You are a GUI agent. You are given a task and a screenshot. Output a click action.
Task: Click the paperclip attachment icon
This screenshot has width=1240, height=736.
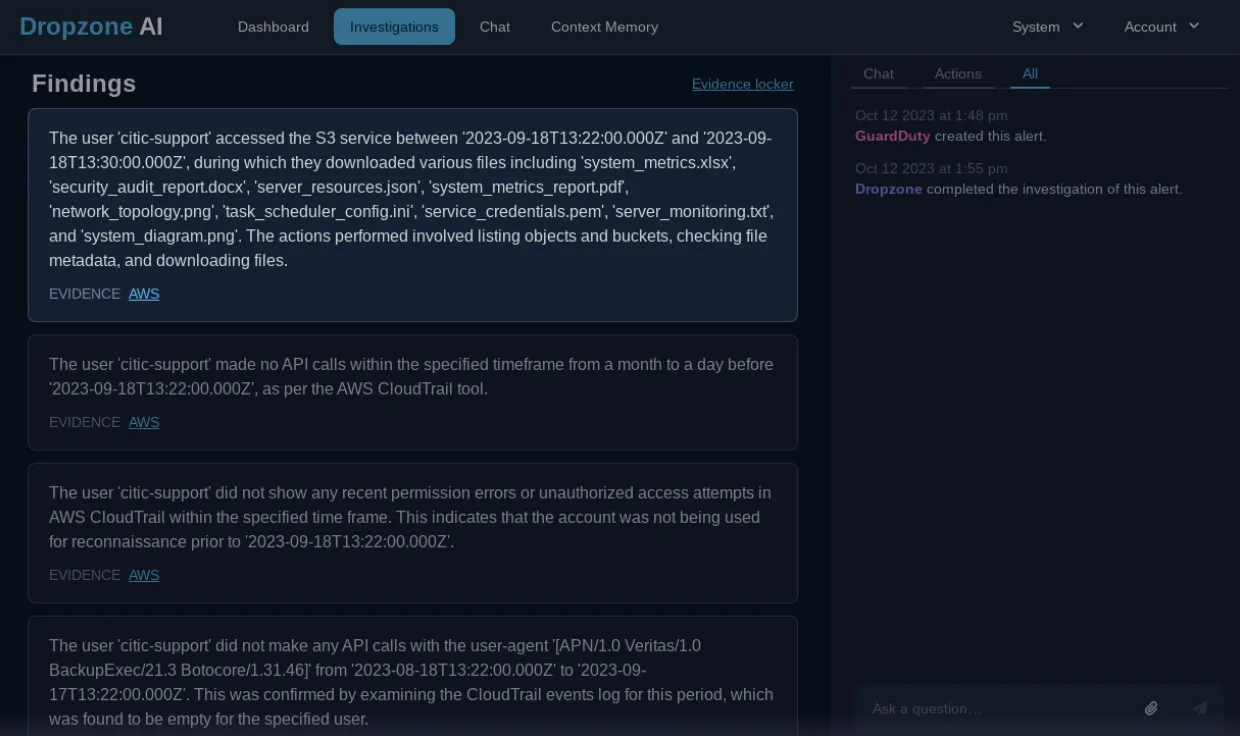1151,707
